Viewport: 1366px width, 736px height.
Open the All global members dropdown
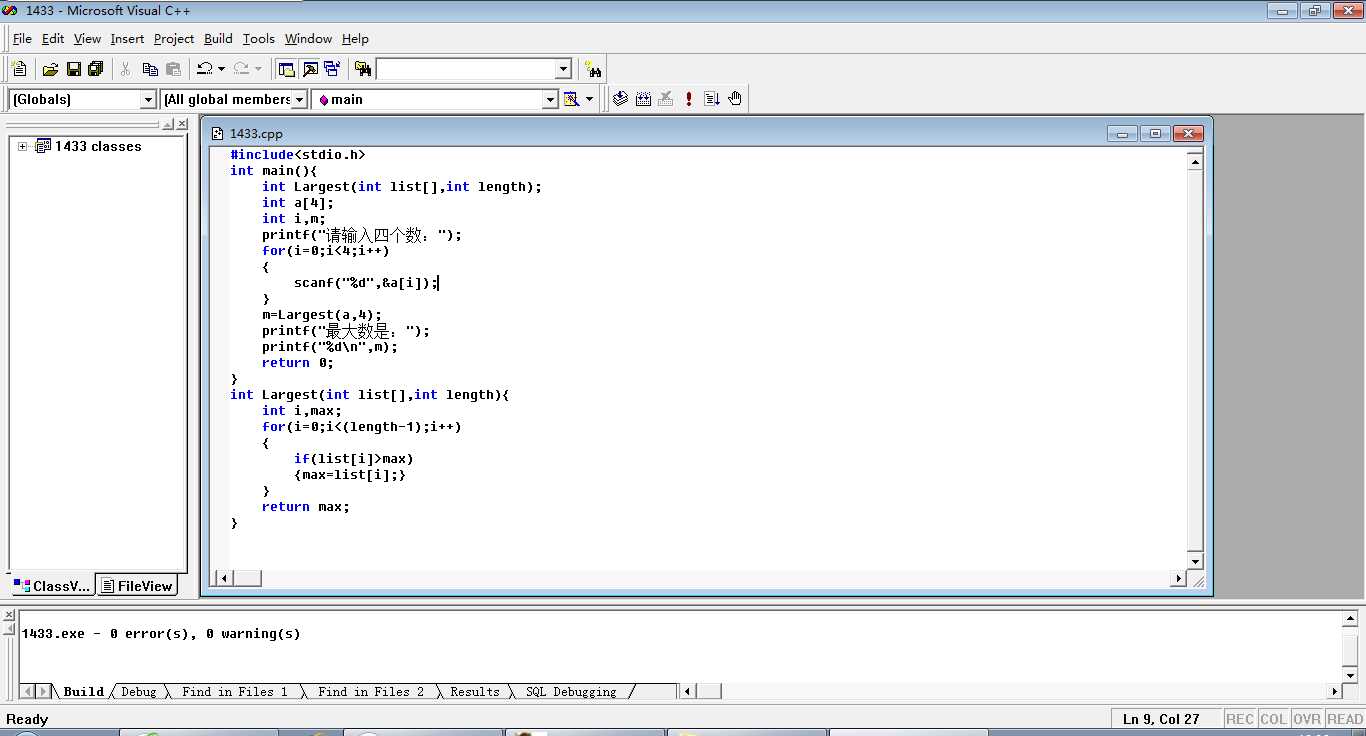pyautogui.click(x=299, y=99)
